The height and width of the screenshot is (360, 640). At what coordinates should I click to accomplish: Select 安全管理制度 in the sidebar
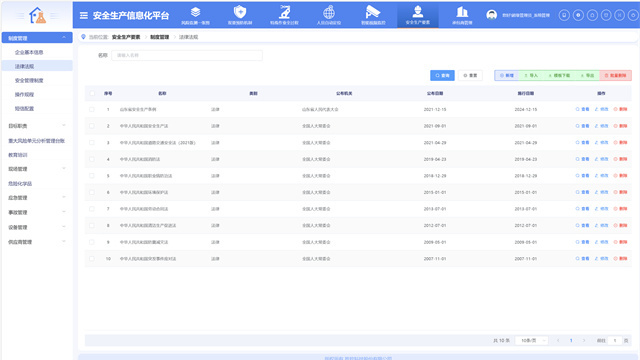coord(29,80)
